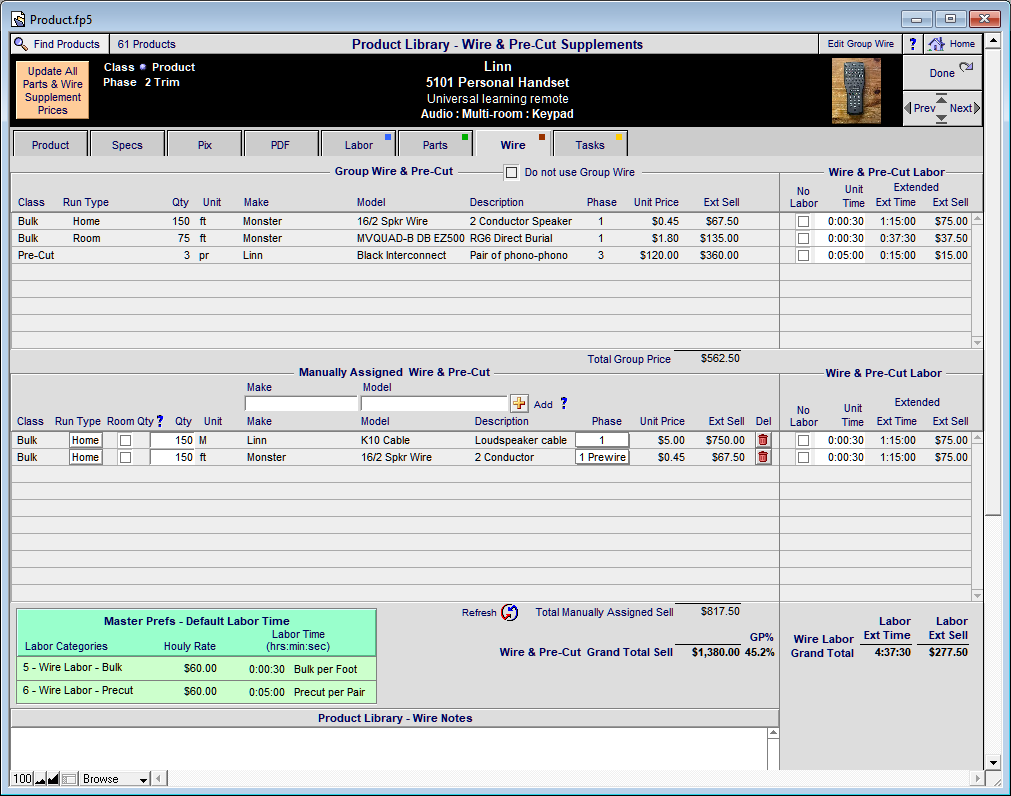
Task: Toggle the status area icon in bottom bar
Action: [x=68, y=779]
